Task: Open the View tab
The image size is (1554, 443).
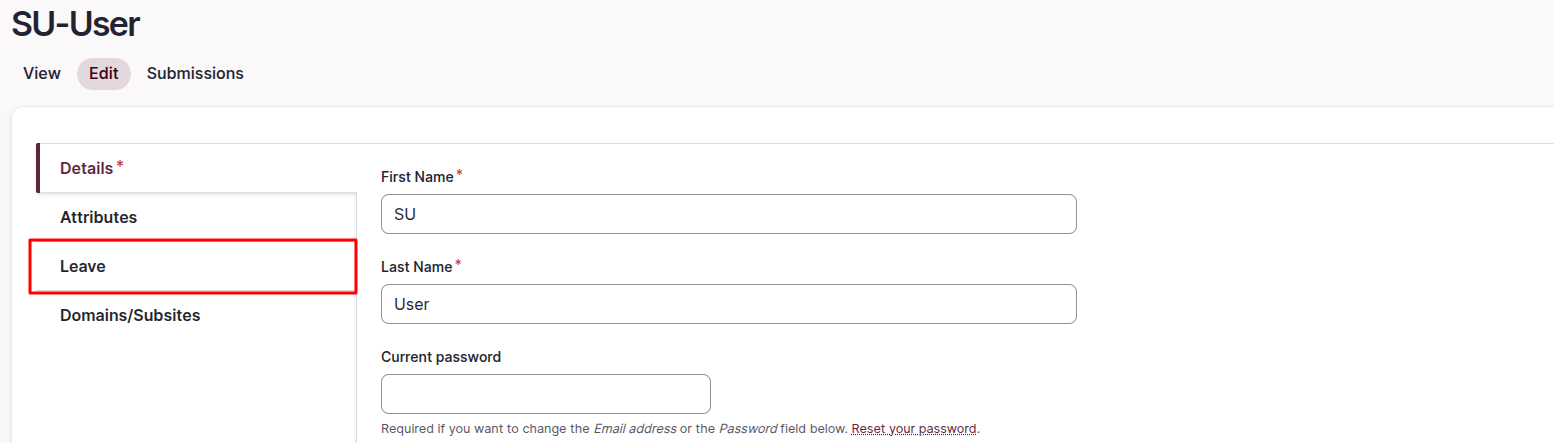Action: click(x=42, y=73)
